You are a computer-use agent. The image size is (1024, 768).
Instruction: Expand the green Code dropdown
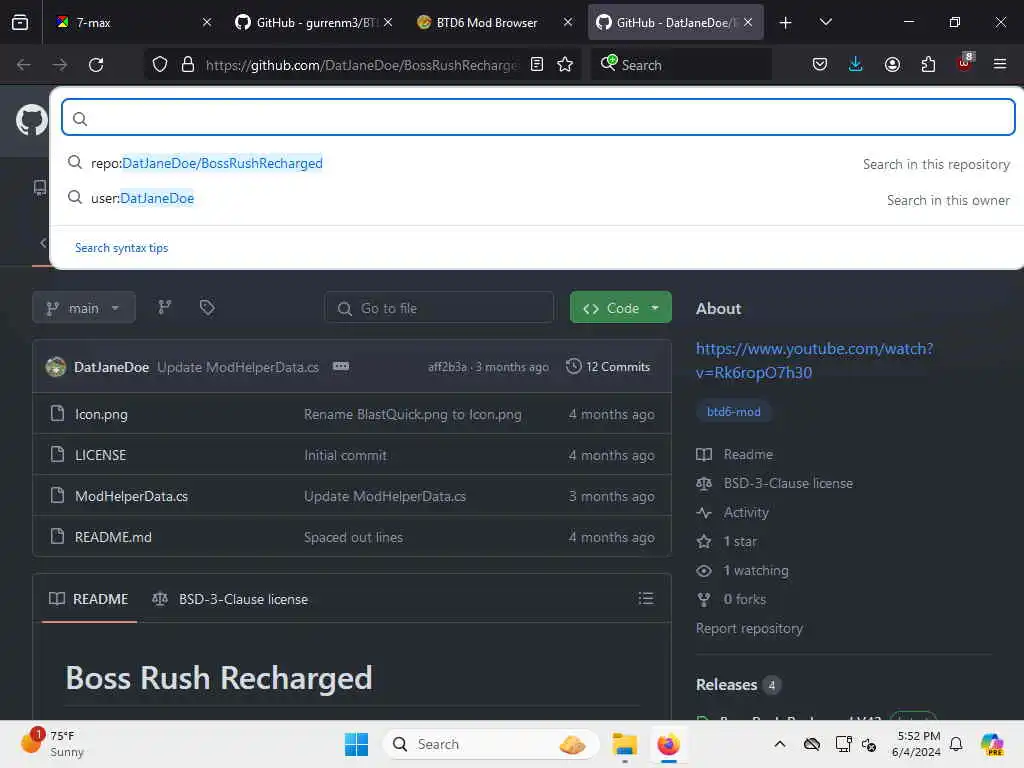620,308
